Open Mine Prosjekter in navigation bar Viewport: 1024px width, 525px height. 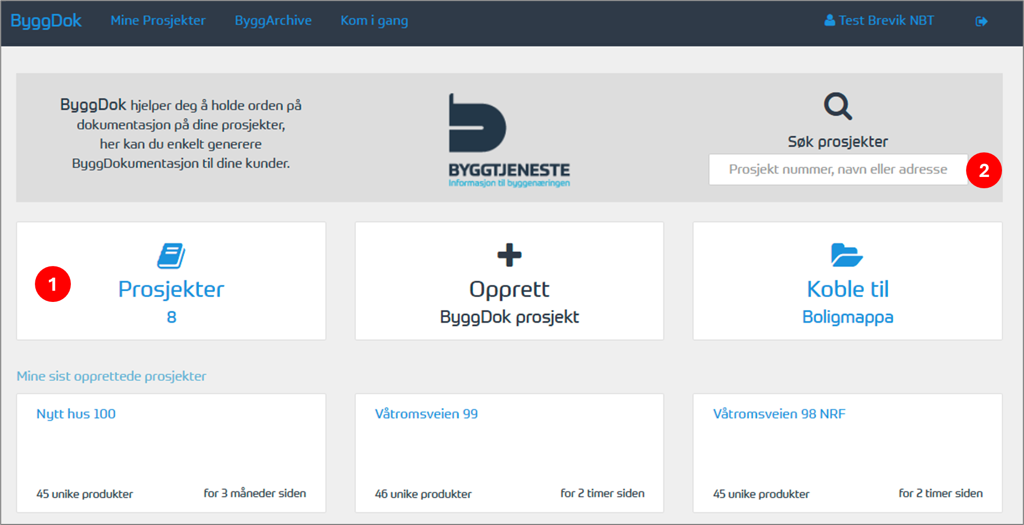(158, 21)
